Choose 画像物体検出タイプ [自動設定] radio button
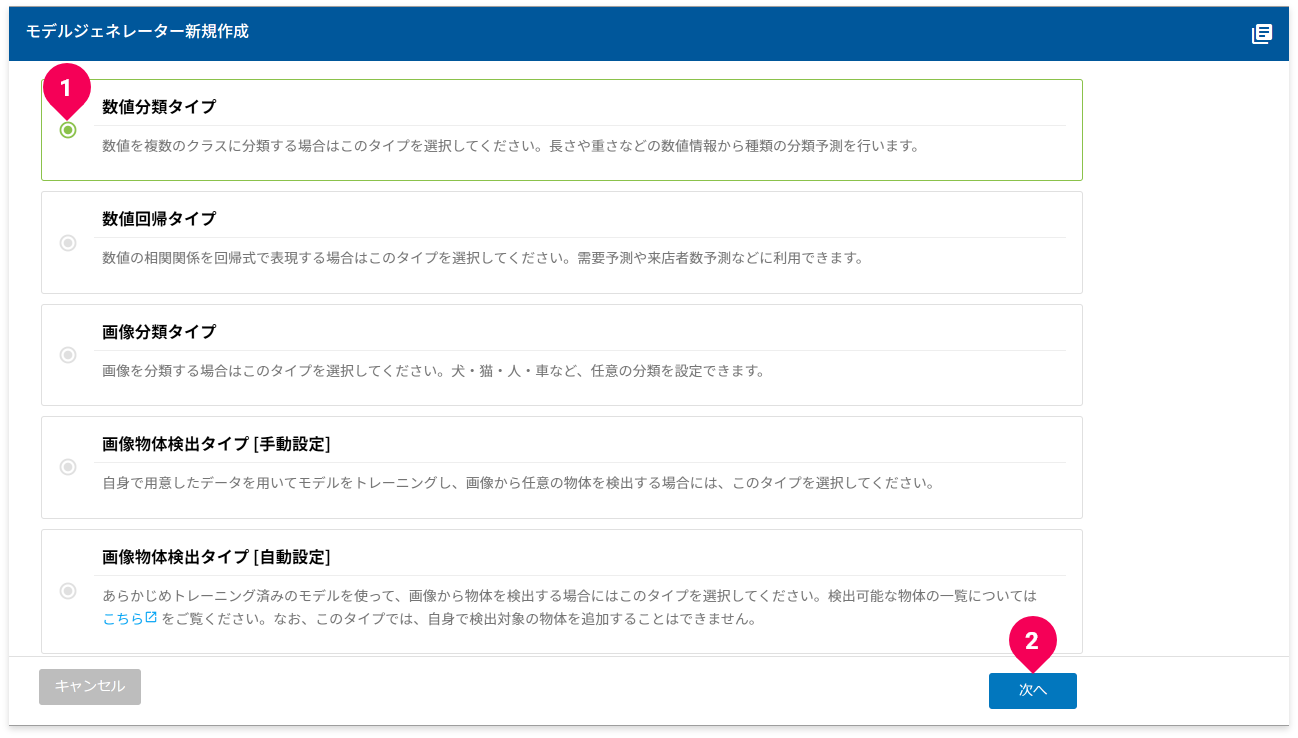The width and height of the screenshot is (1298, 738). [68, 591]
